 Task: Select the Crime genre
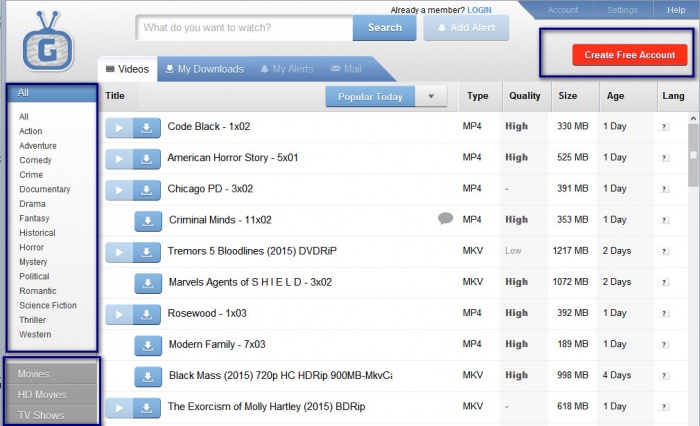(x=31, y=175)
